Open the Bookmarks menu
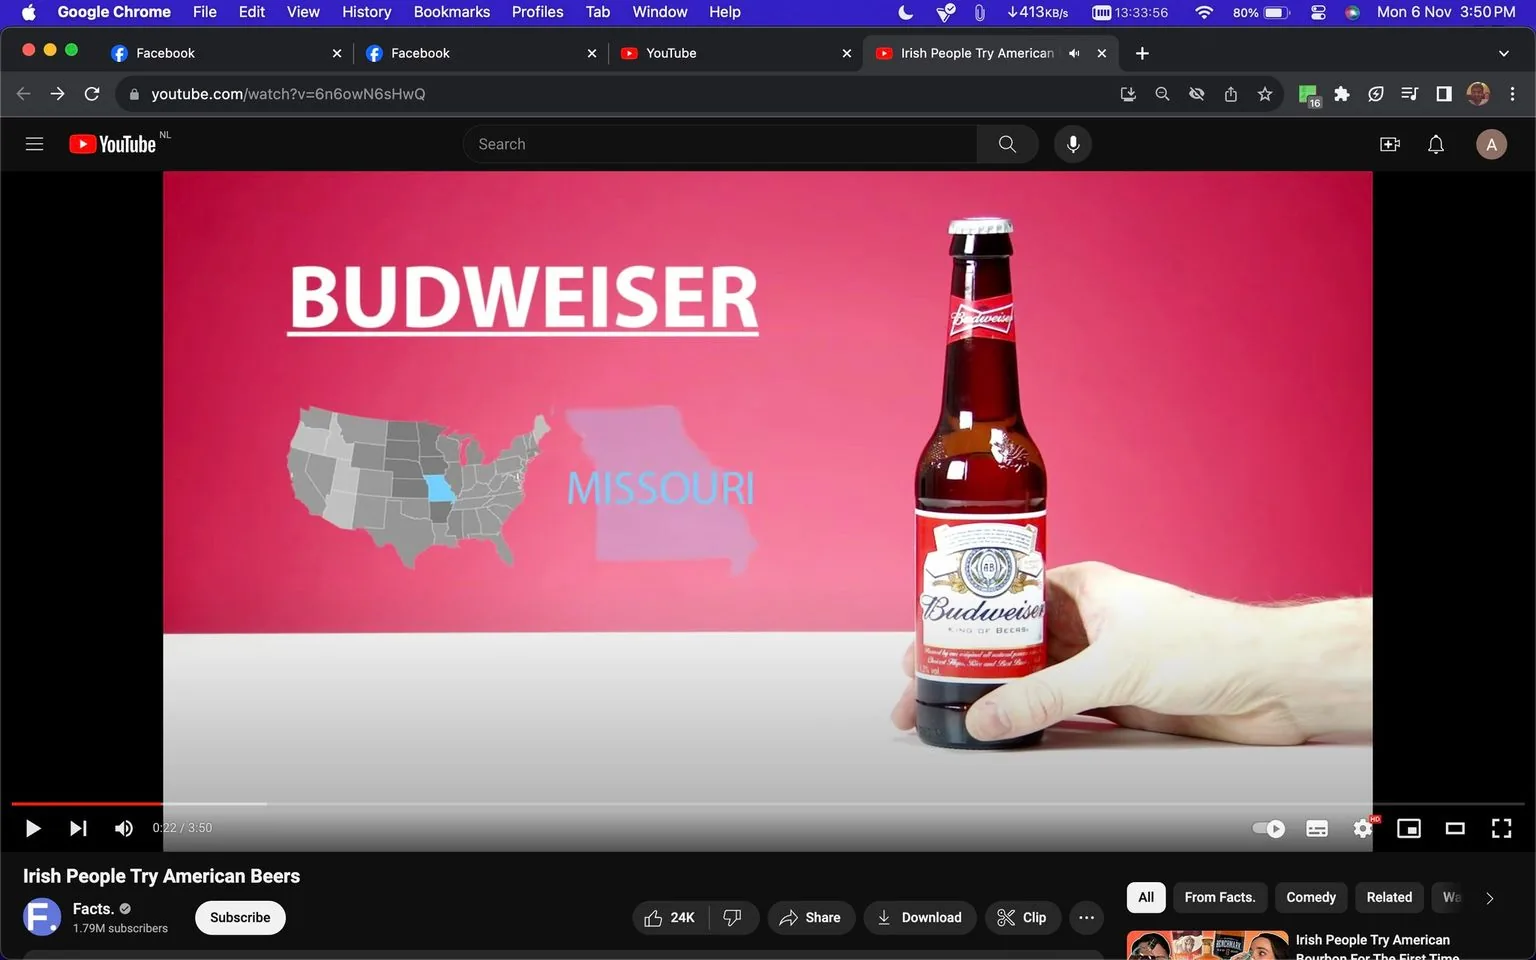This screenshot has width=1536, height=960. coord(451,12)
